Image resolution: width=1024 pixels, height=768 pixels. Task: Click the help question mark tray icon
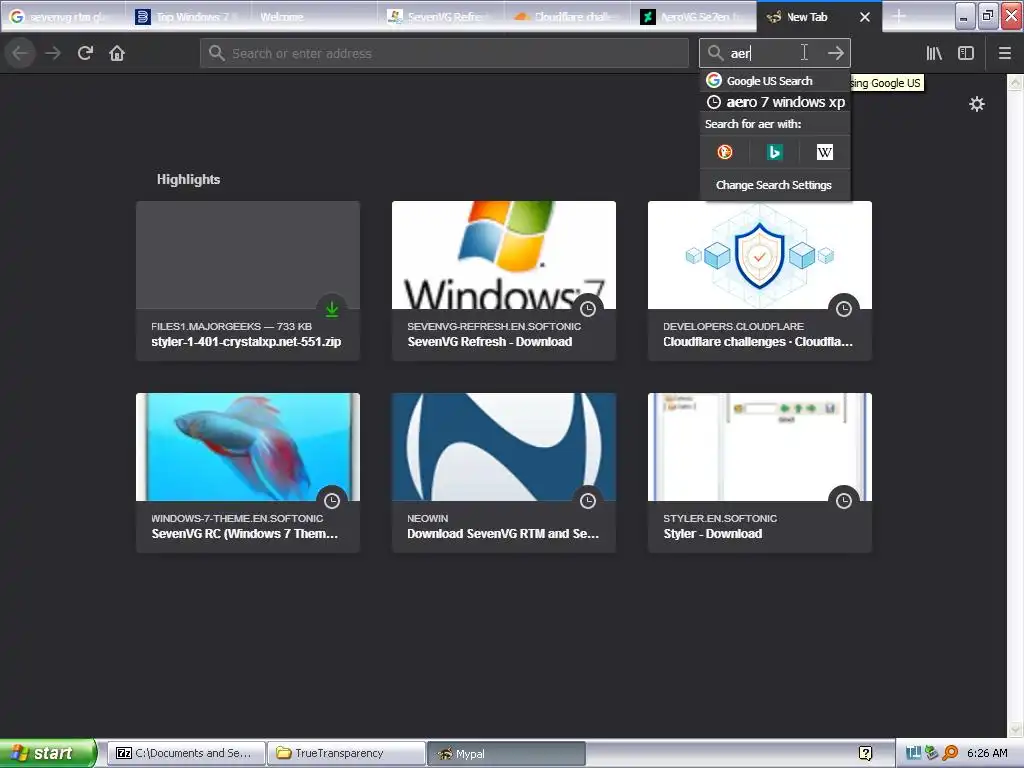coord(865,754)
